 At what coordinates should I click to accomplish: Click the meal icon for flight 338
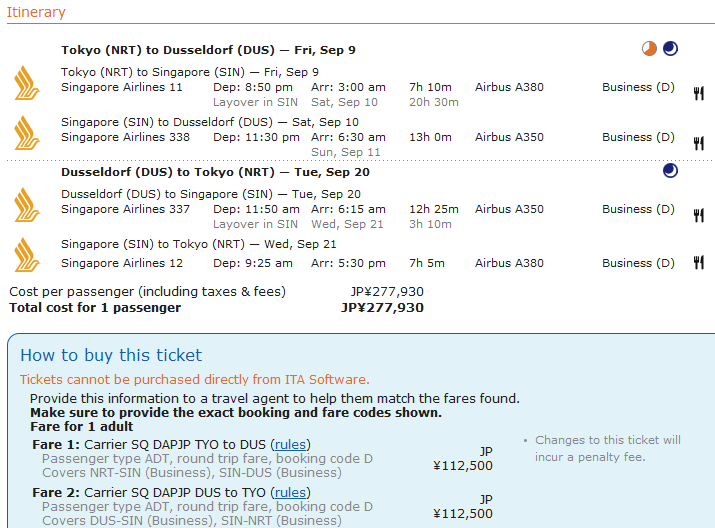[698, 144]
